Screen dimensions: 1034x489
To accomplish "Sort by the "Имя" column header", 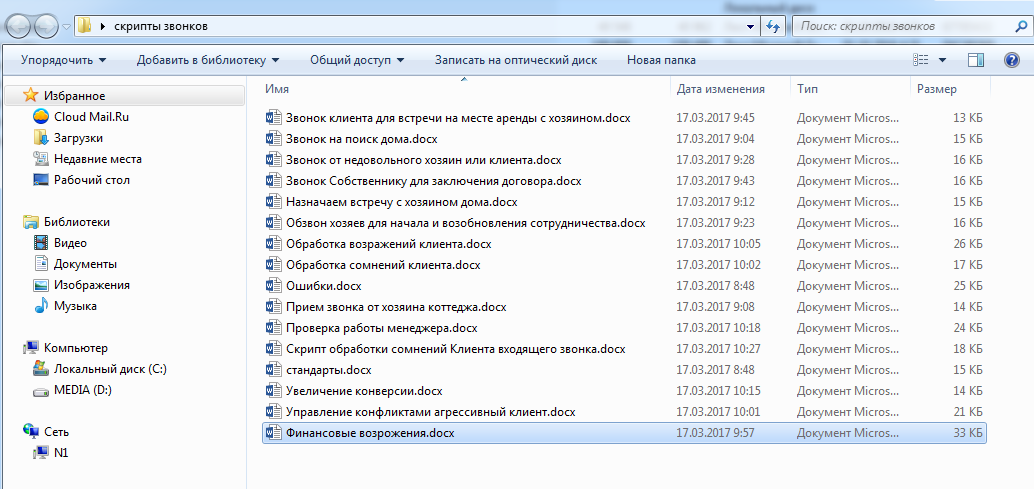I will pos(277,89).
